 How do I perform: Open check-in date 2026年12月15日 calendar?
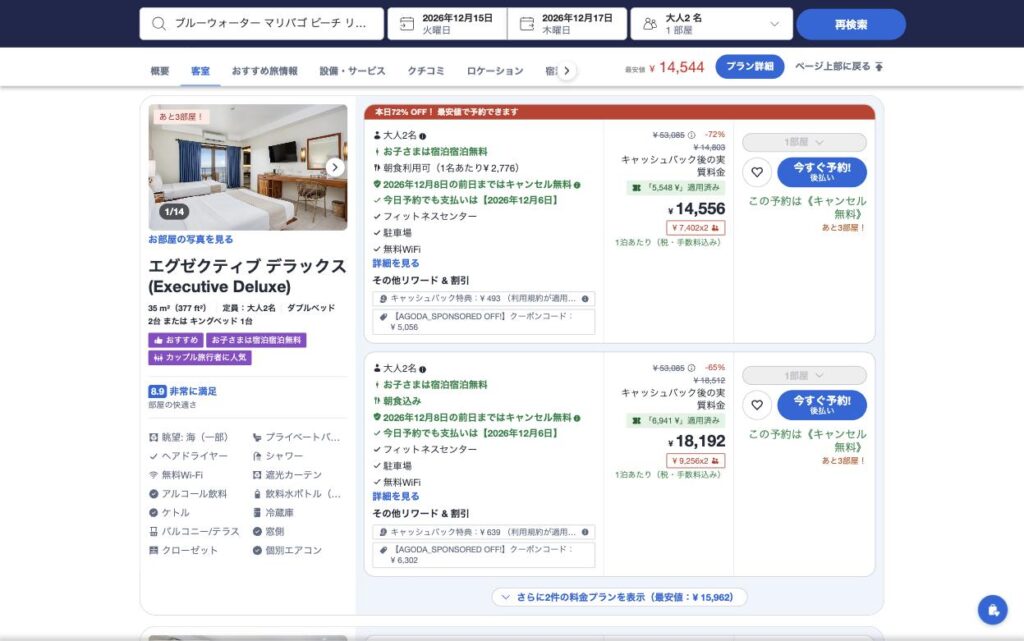447,24
